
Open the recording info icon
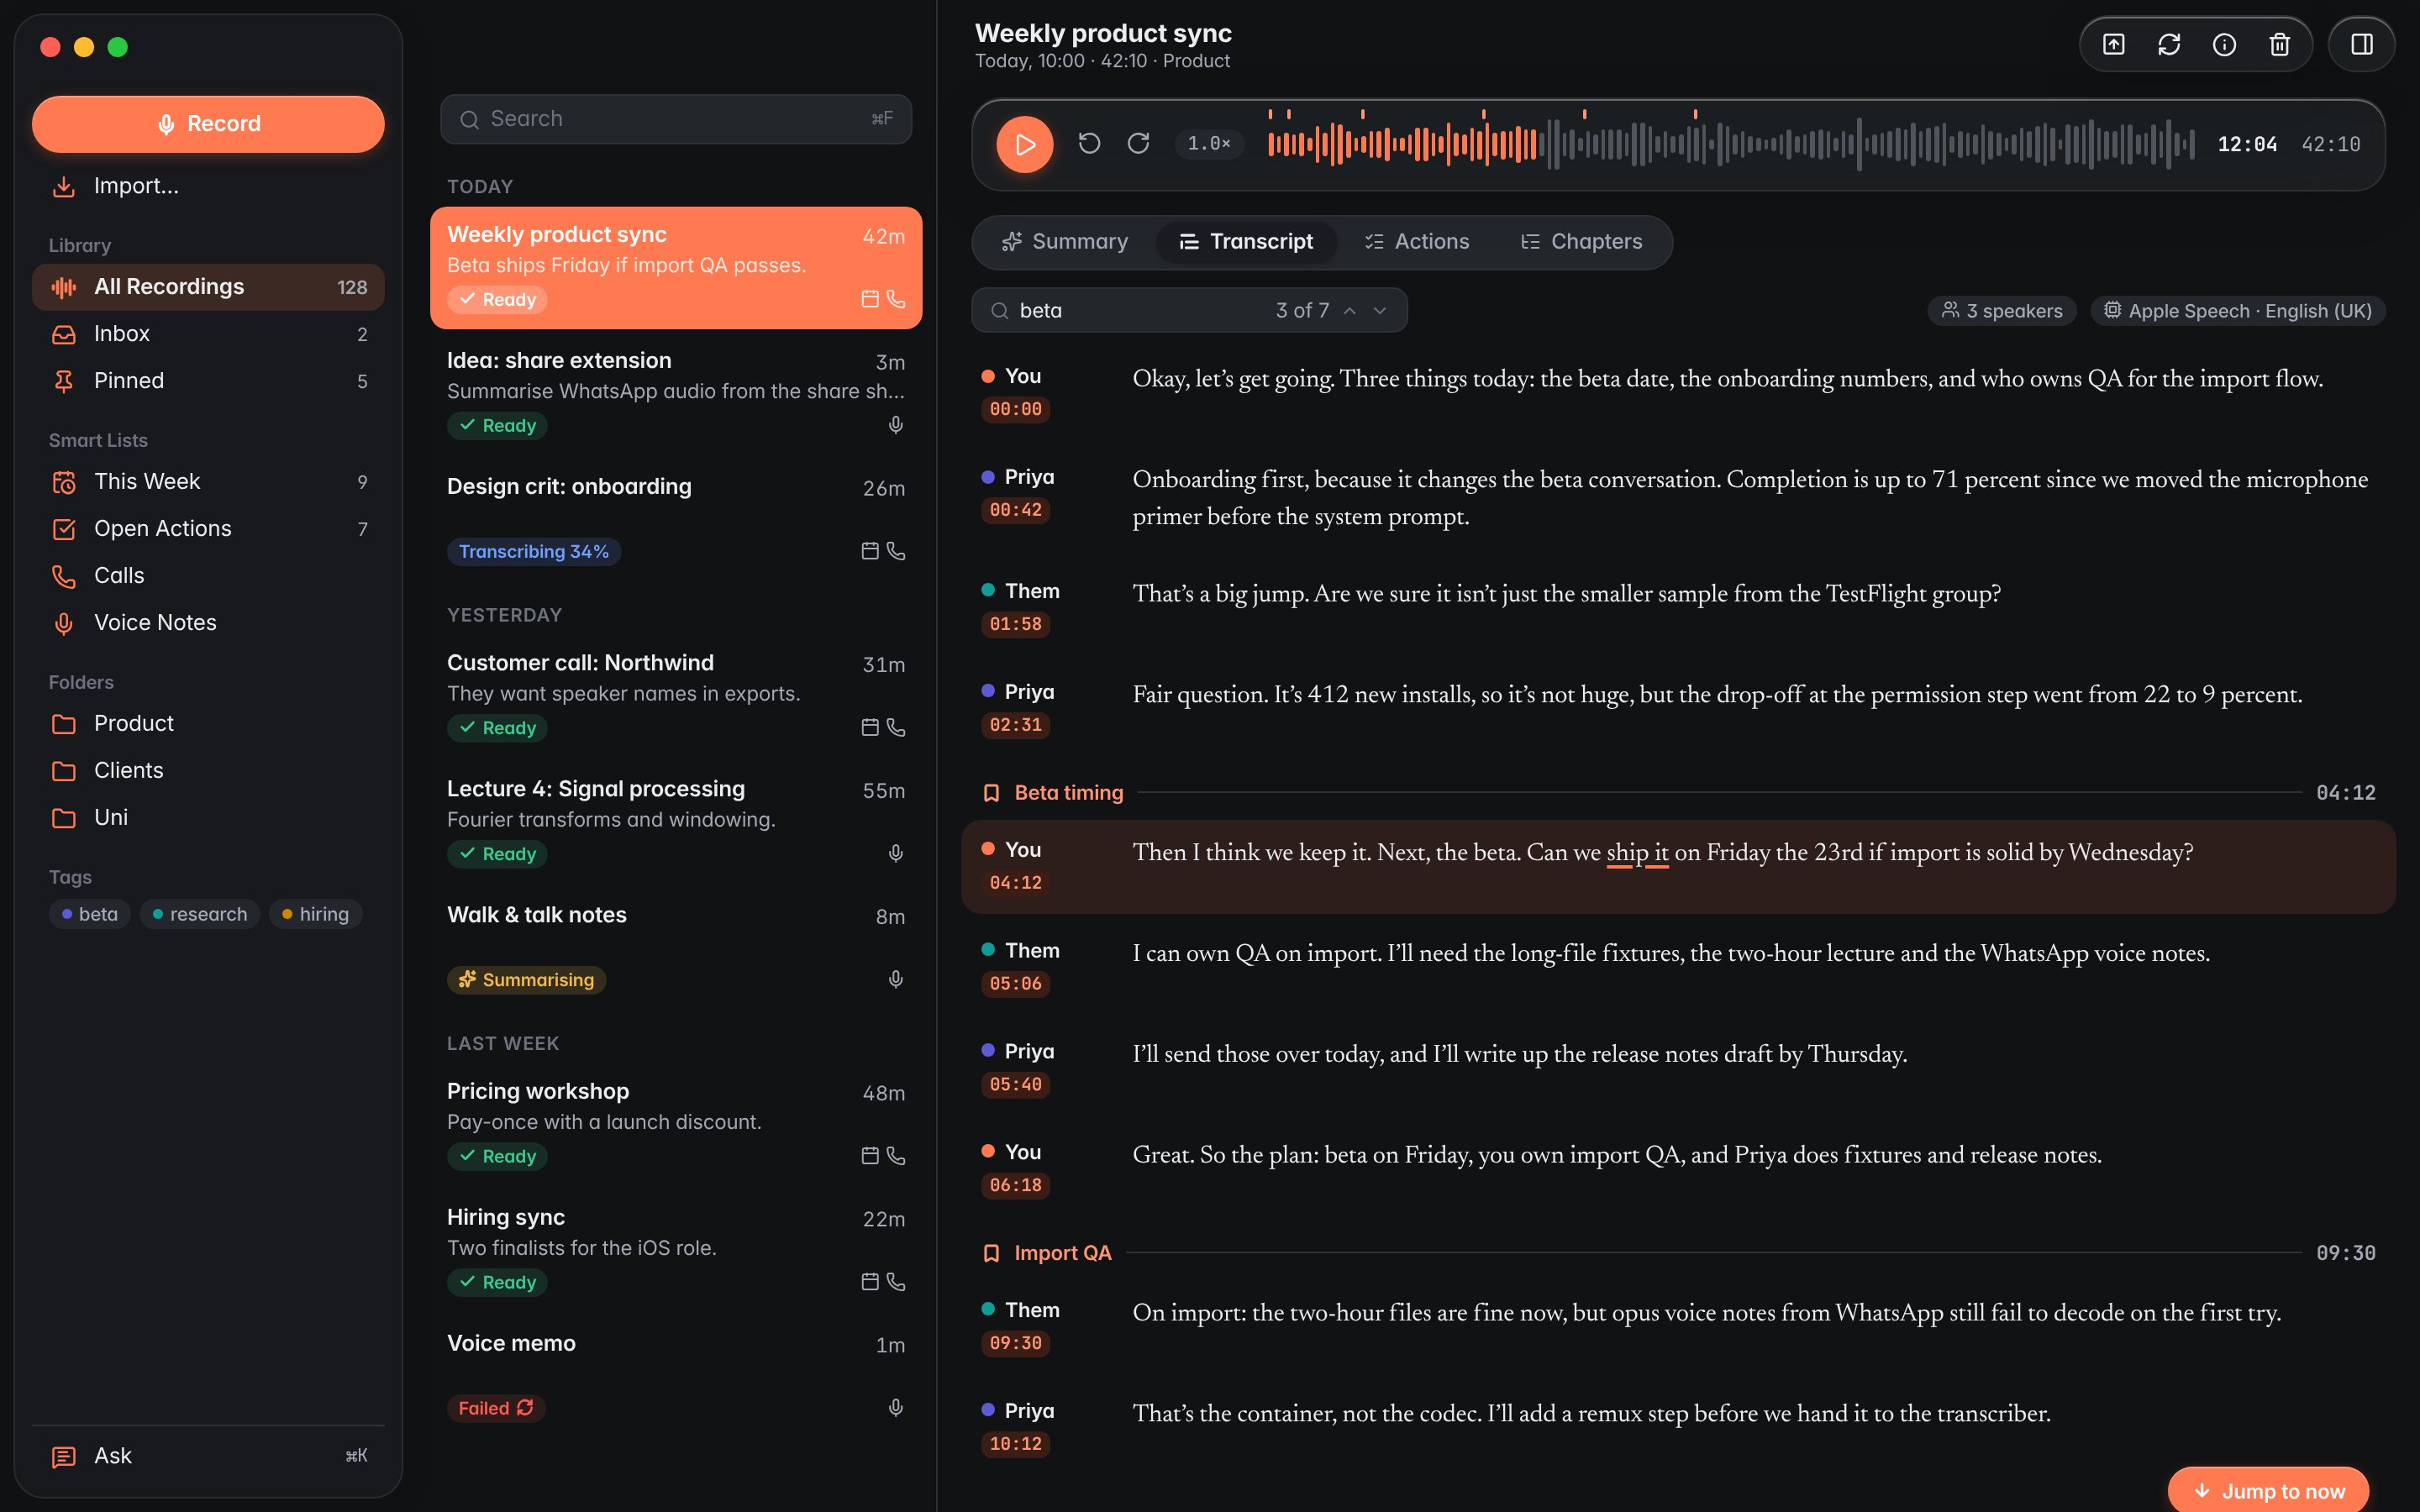click(x=2224, y=44)
